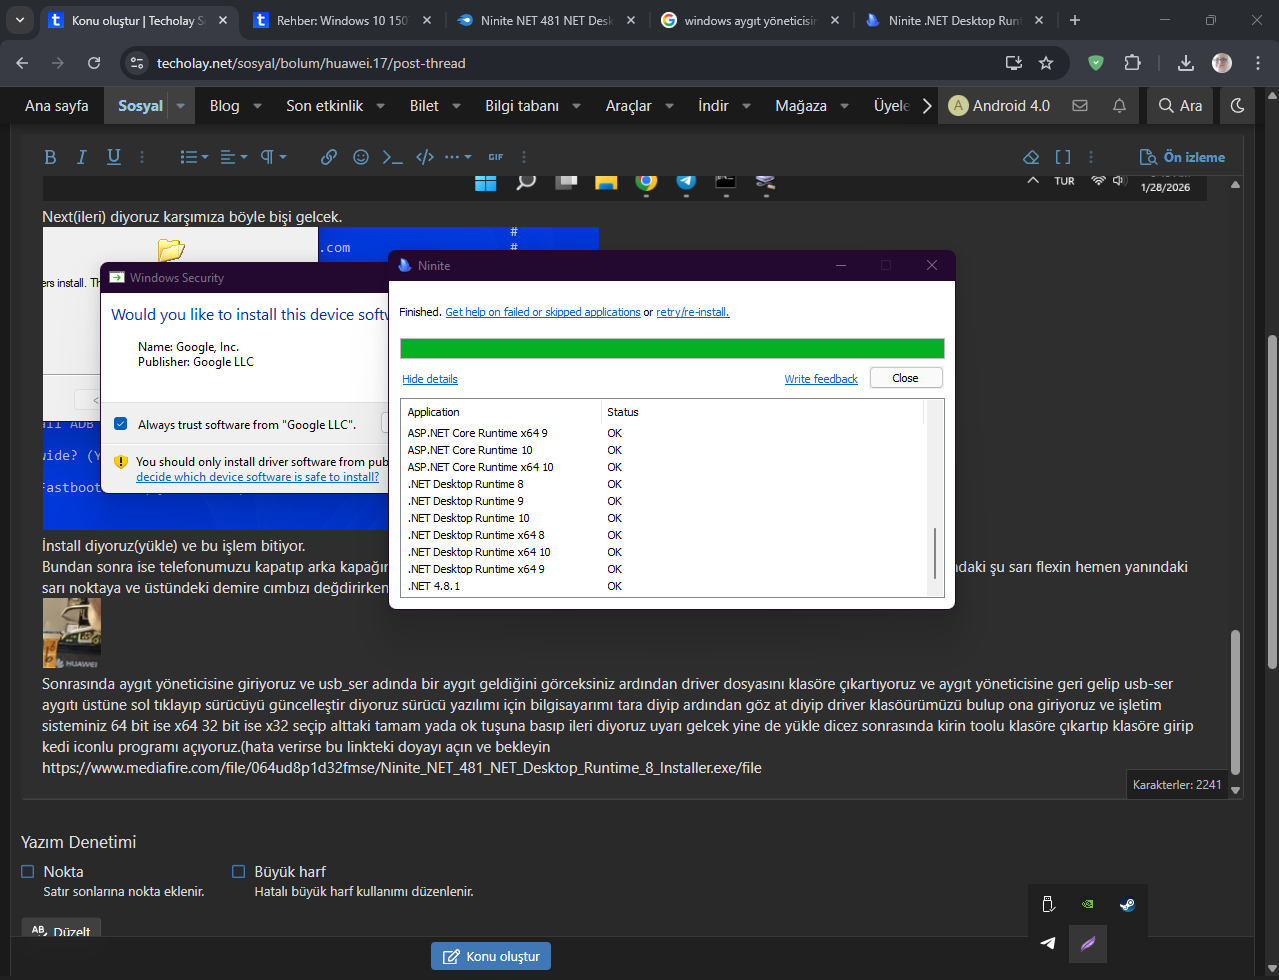
Task: Click the Ön izleme preview button
Action: point(1182,157)
